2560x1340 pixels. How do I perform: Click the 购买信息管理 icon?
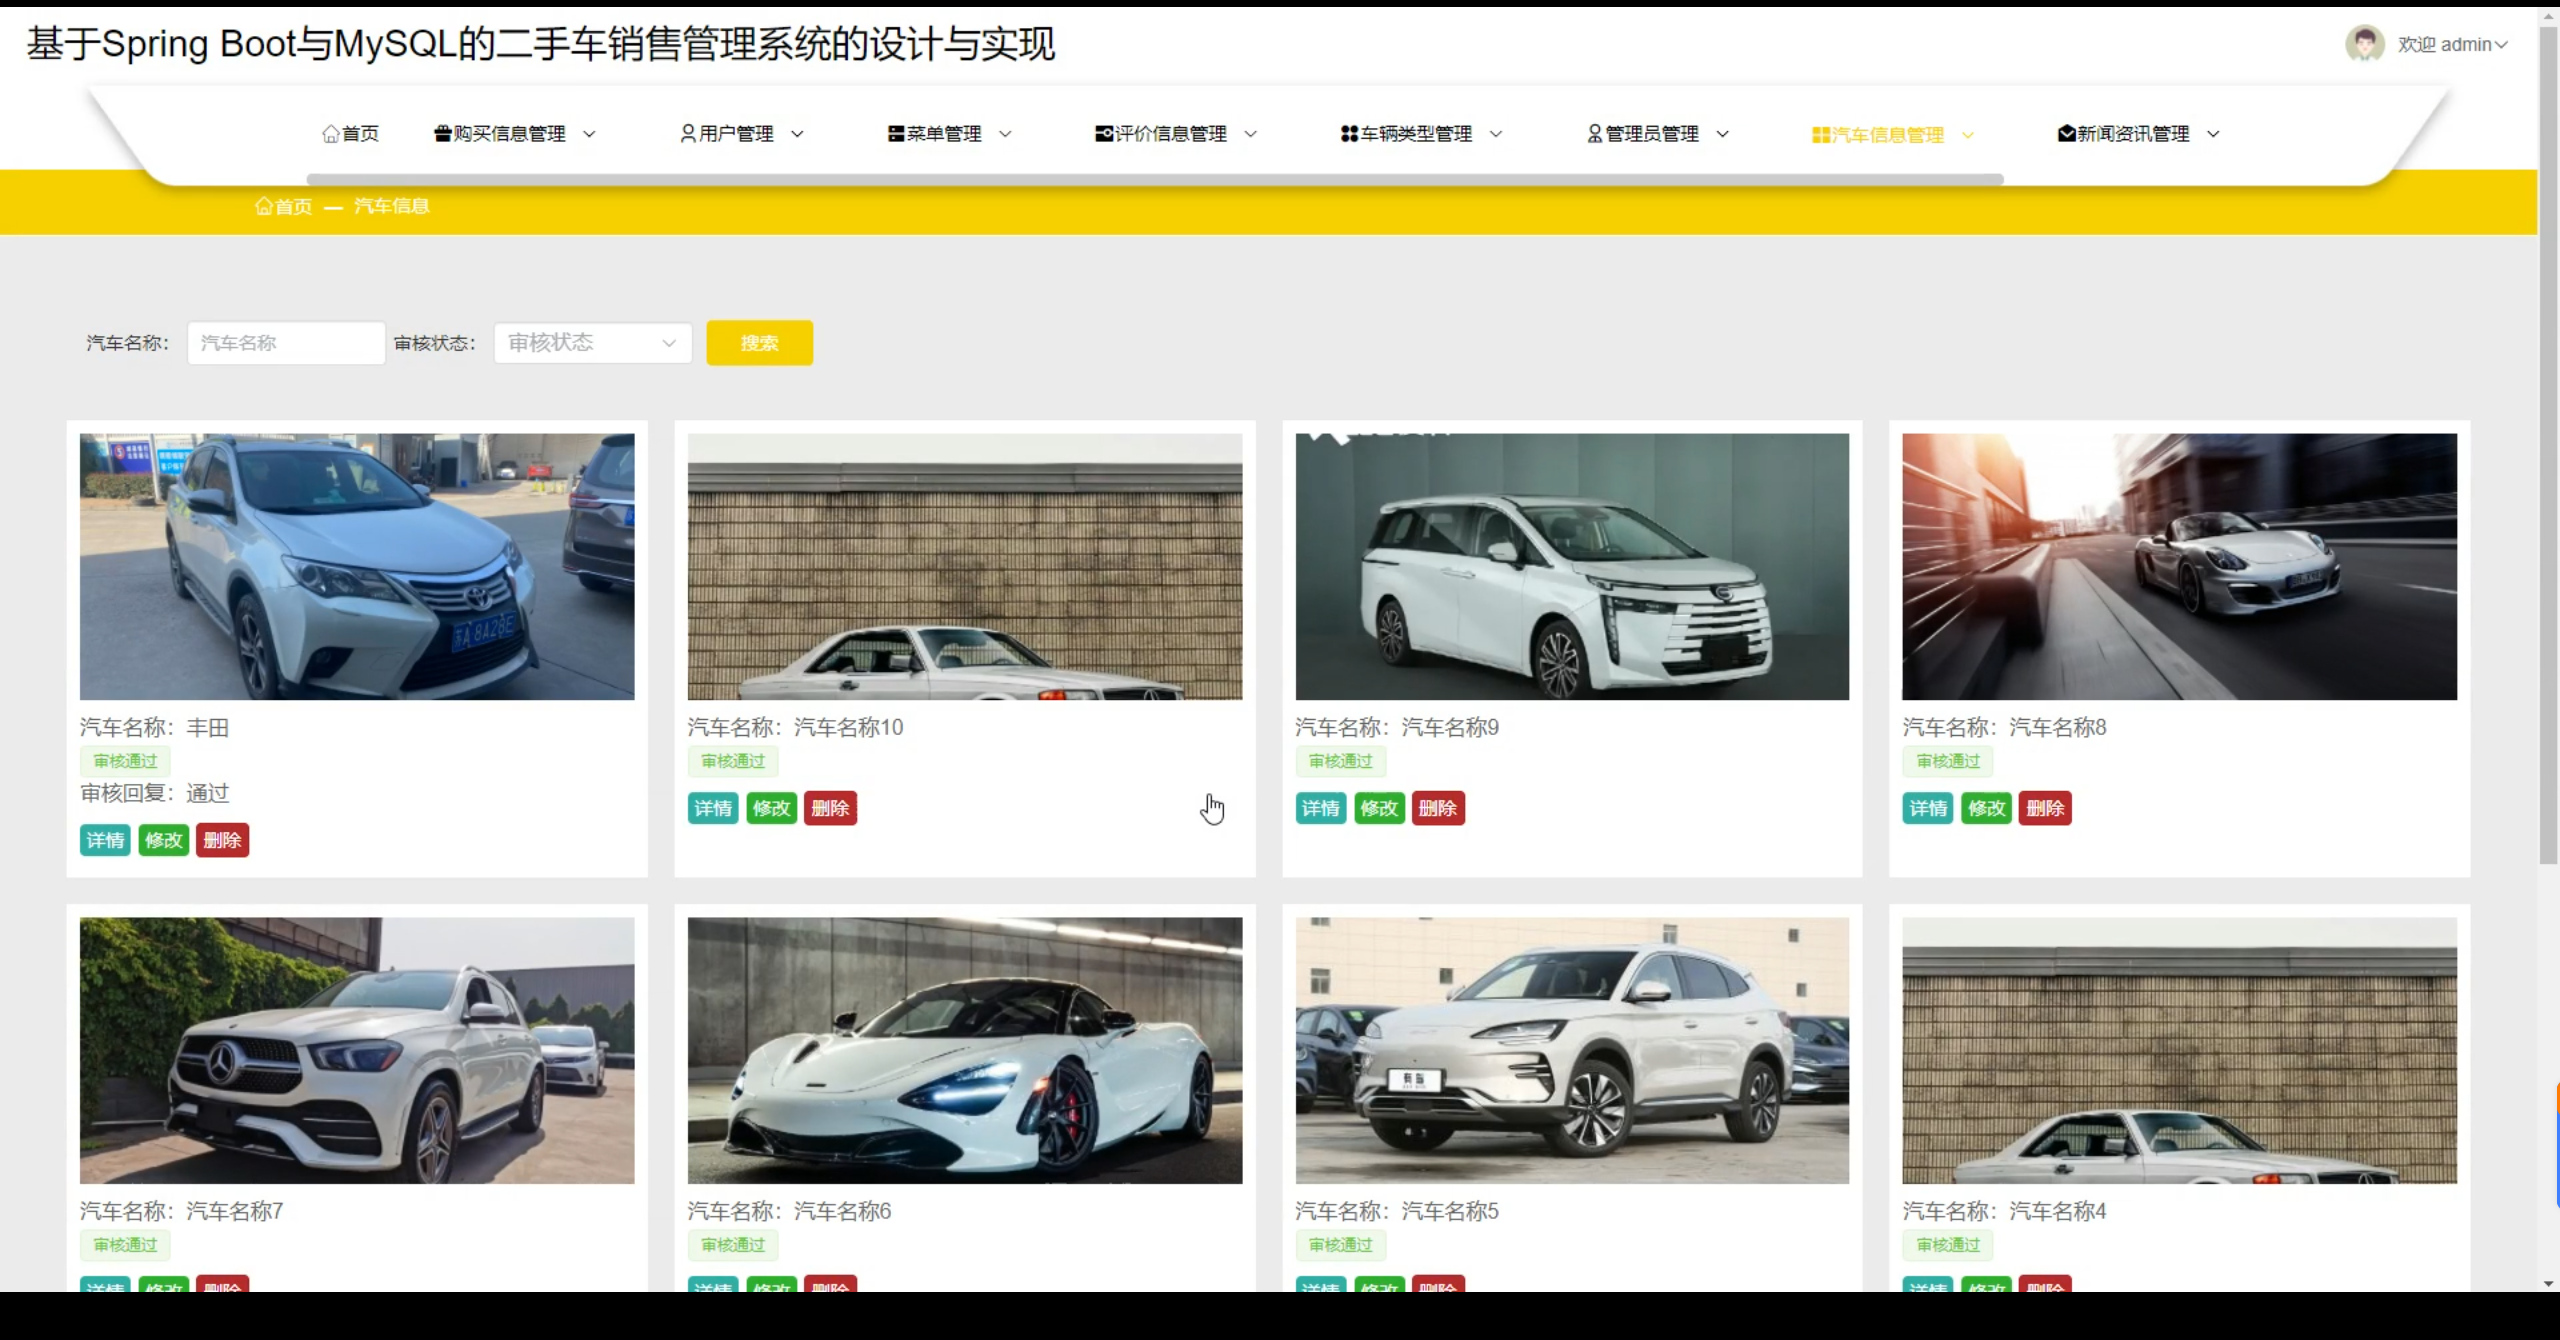point(442,134)
